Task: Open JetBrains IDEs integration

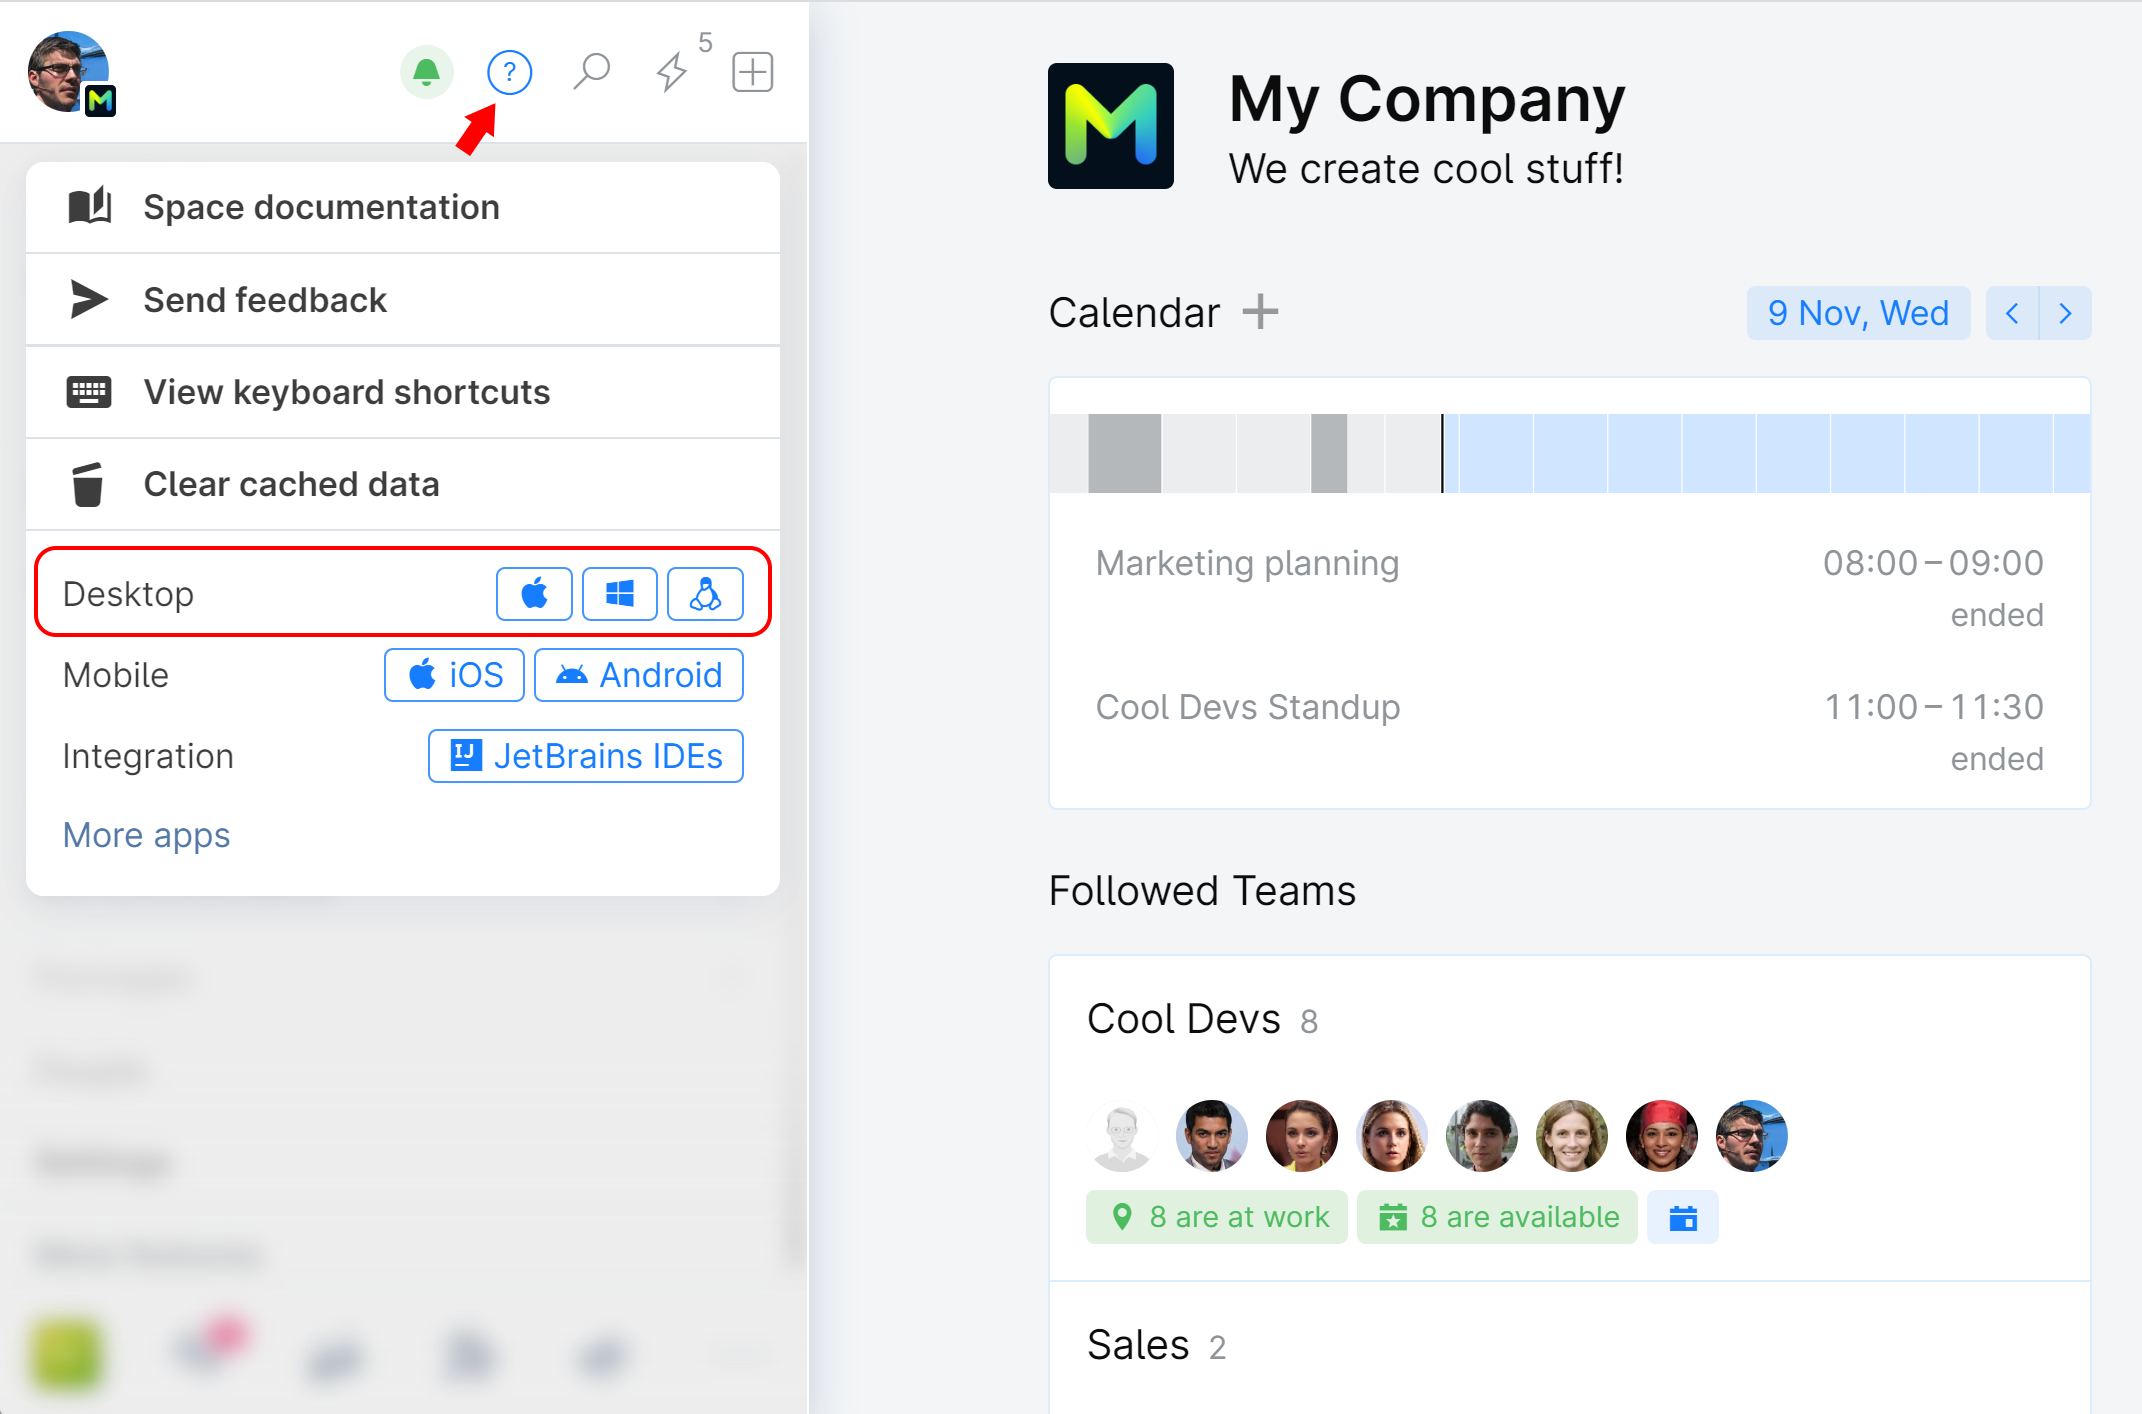Action: (x=585, y=756)
